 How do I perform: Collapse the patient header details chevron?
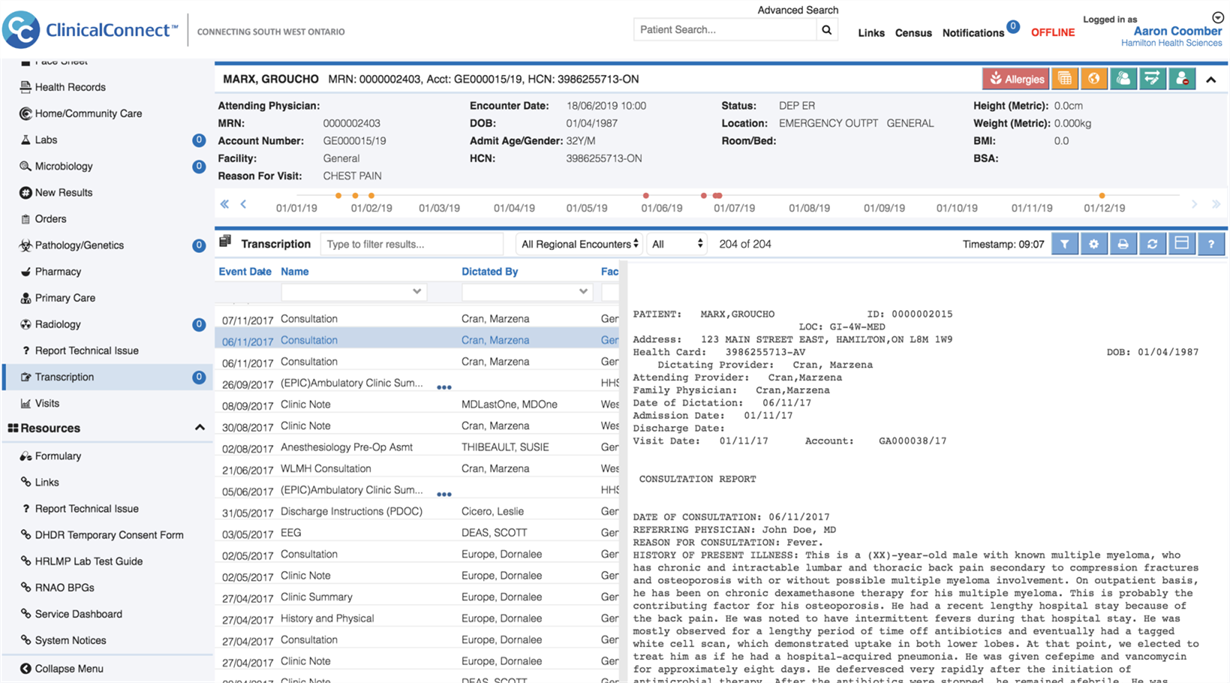point(1211,79)
